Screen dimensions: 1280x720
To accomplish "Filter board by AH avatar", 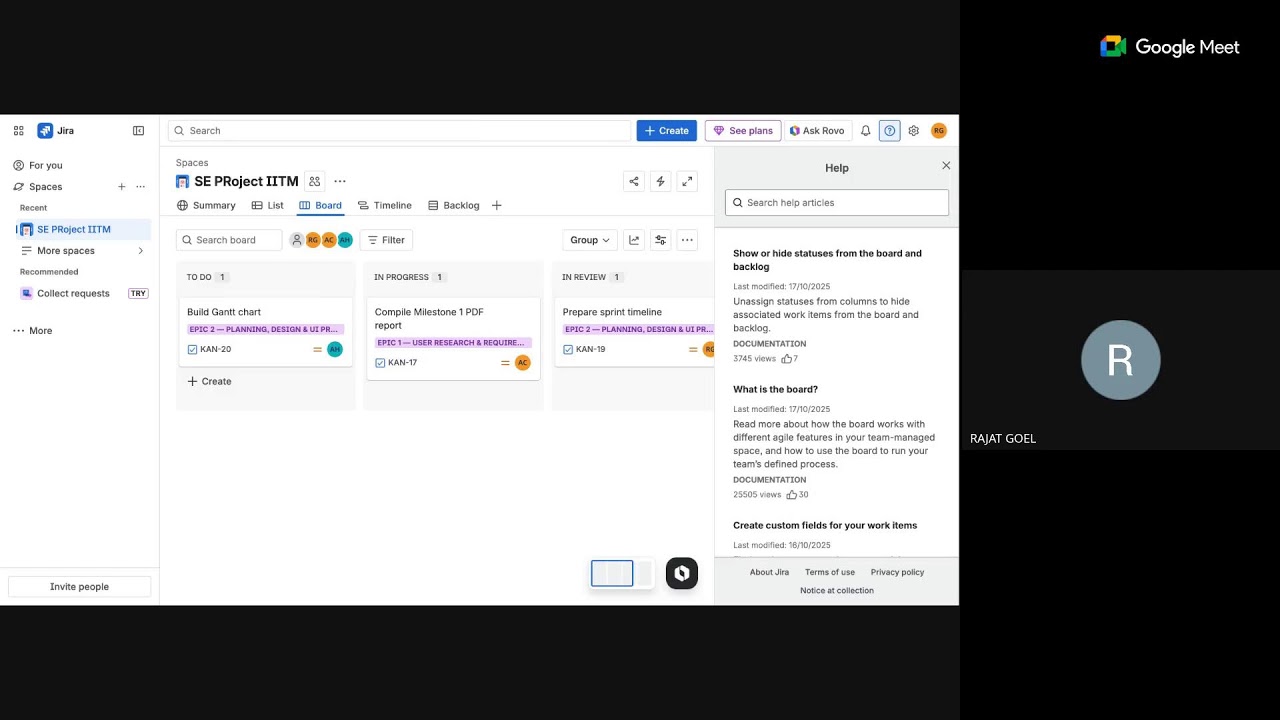I will click(345, 240).
